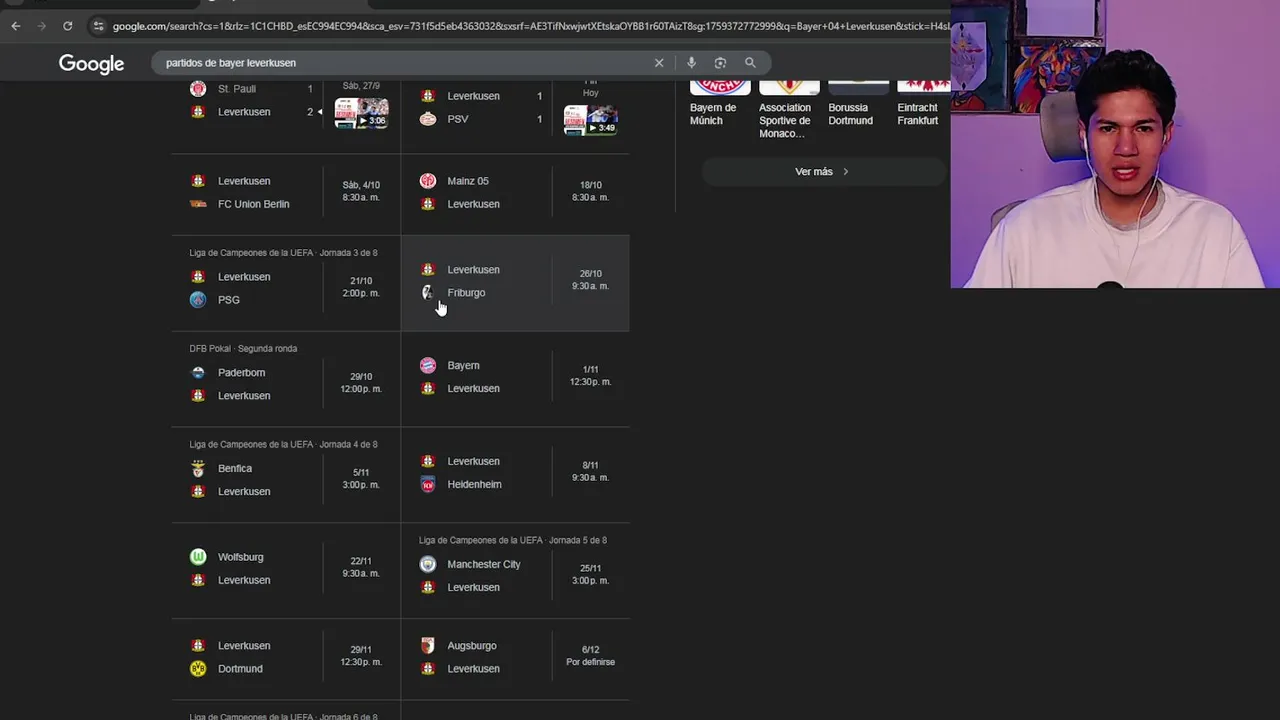The width and height of the screenshot is (1280, 720).
Task: Play St. Pauli match highlights video
Action: click(361, 113)
